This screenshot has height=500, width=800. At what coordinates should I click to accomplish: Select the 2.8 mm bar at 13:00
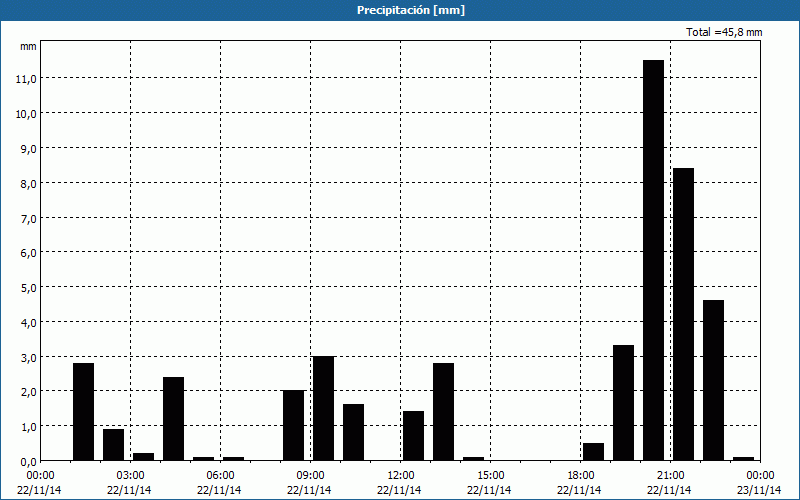(443, 412)
